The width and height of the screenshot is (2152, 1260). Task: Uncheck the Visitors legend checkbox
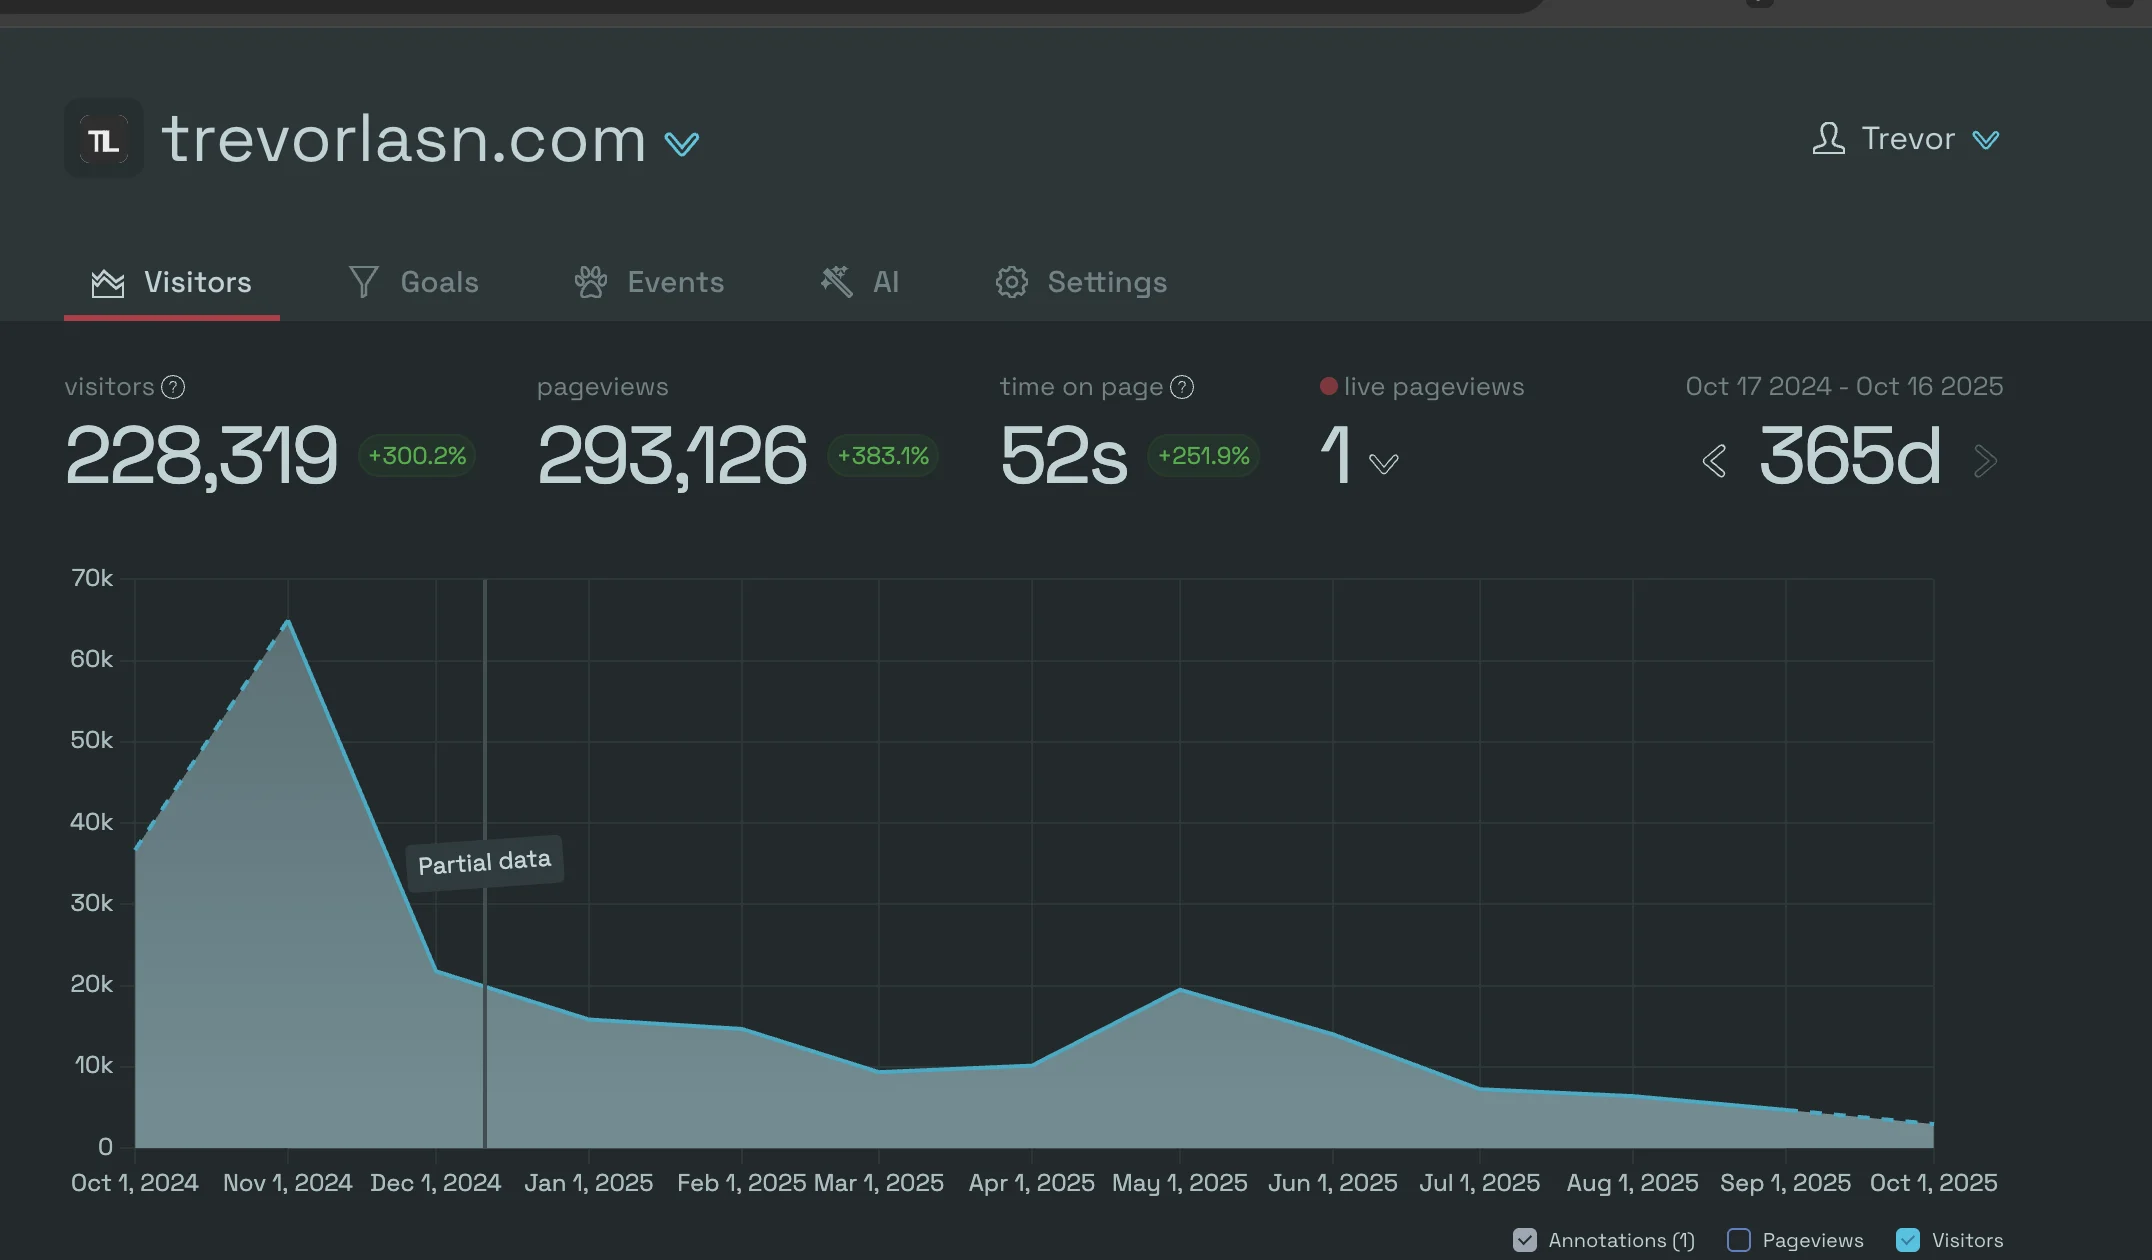click(x=1908, y=1240)
